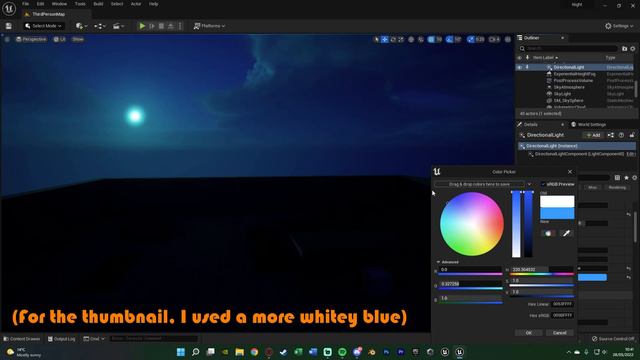Open the Select Mode dropdown
The height and width of the screenshot is (360, 640).
43,26
